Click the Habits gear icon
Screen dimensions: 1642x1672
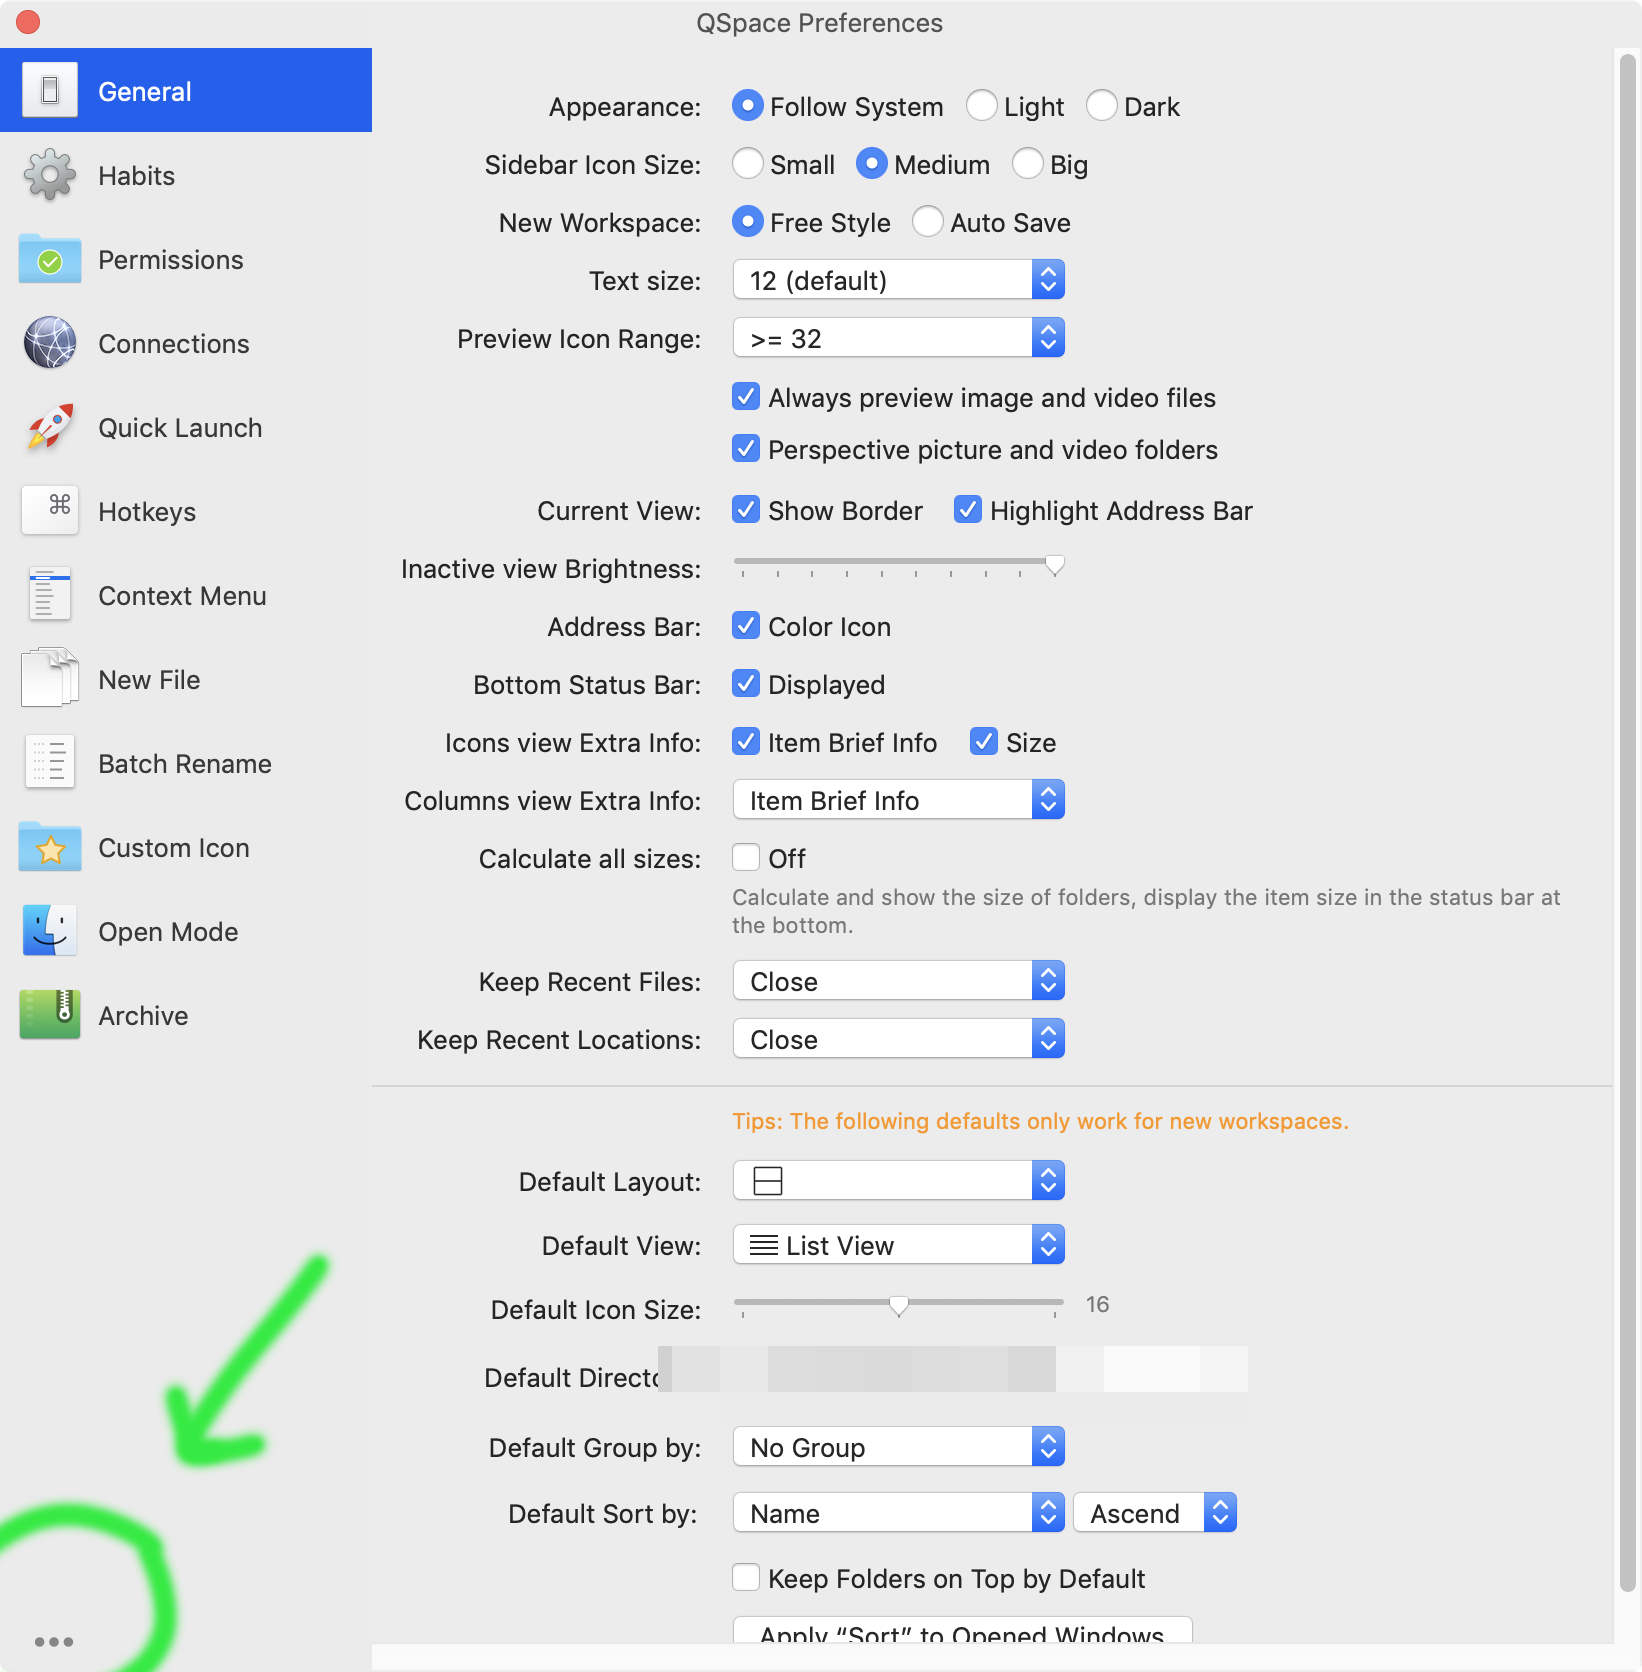(50, 175)
